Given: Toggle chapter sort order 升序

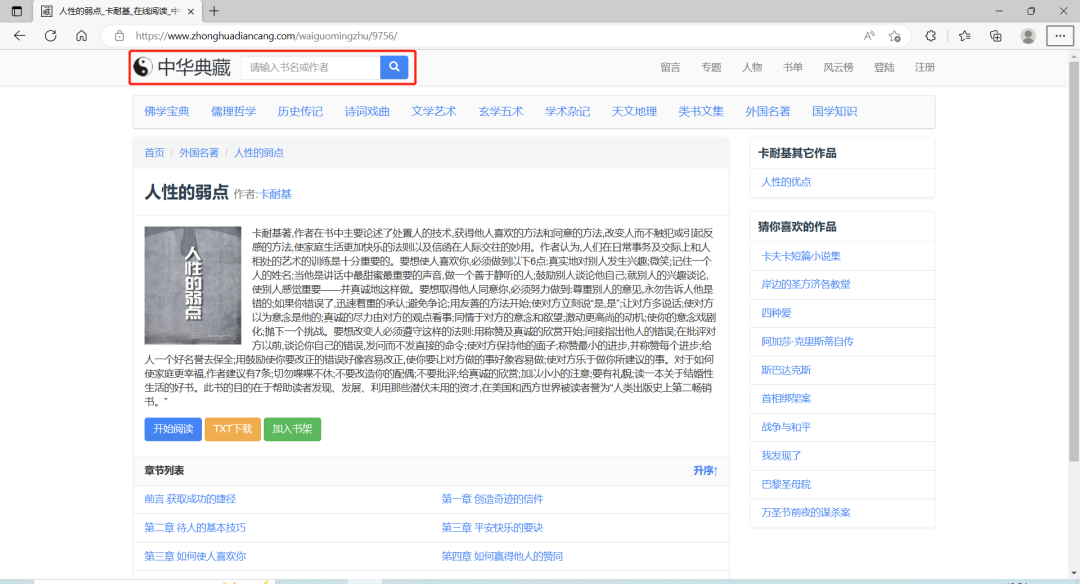Looking at the screenshot, I should [705, 470].
